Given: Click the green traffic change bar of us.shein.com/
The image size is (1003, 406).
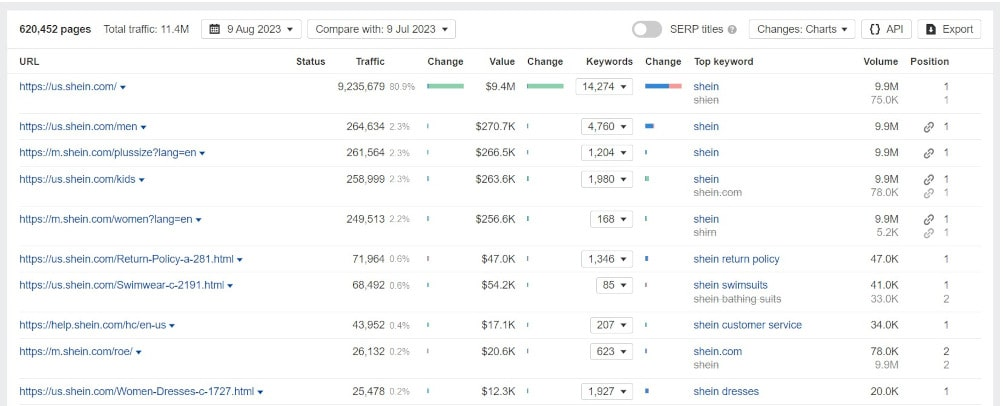Looking at the screenshot, I should point(445,86).
